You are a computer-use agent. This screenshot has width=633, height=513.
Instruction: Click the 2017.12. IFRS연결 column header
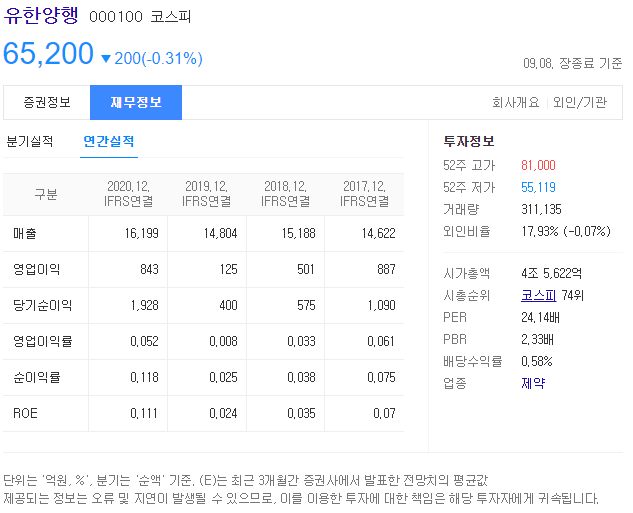coord(365,194)
